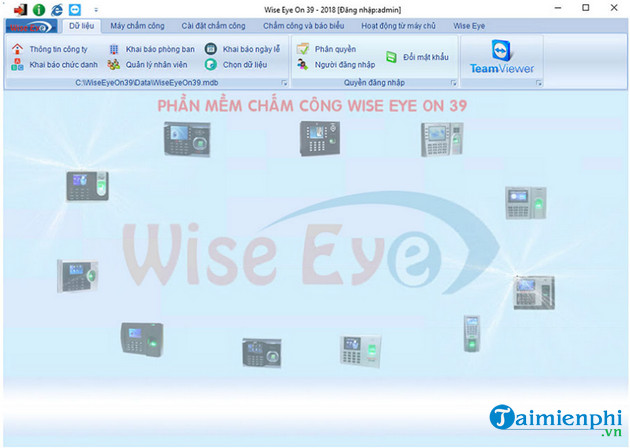Switch to the Máy chấm công tab
This screenshot has width=630, height=448.
coord(137,26)
